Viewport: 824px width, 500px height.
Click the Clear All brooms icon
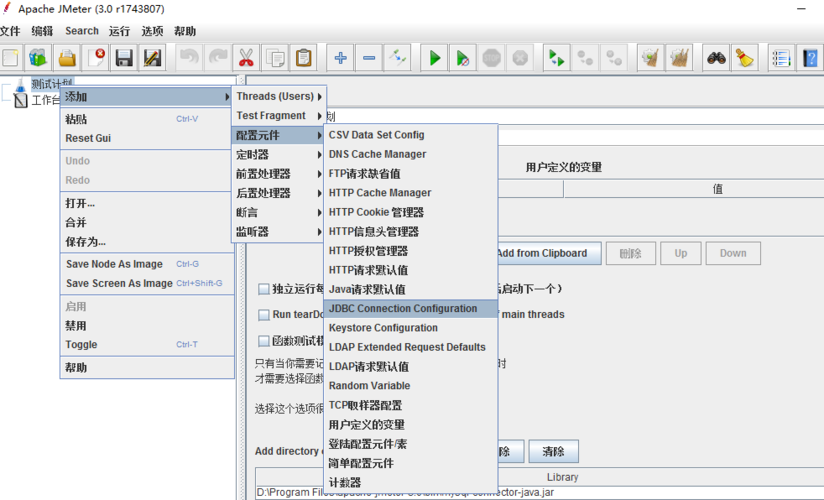click(x=679, y=57)
